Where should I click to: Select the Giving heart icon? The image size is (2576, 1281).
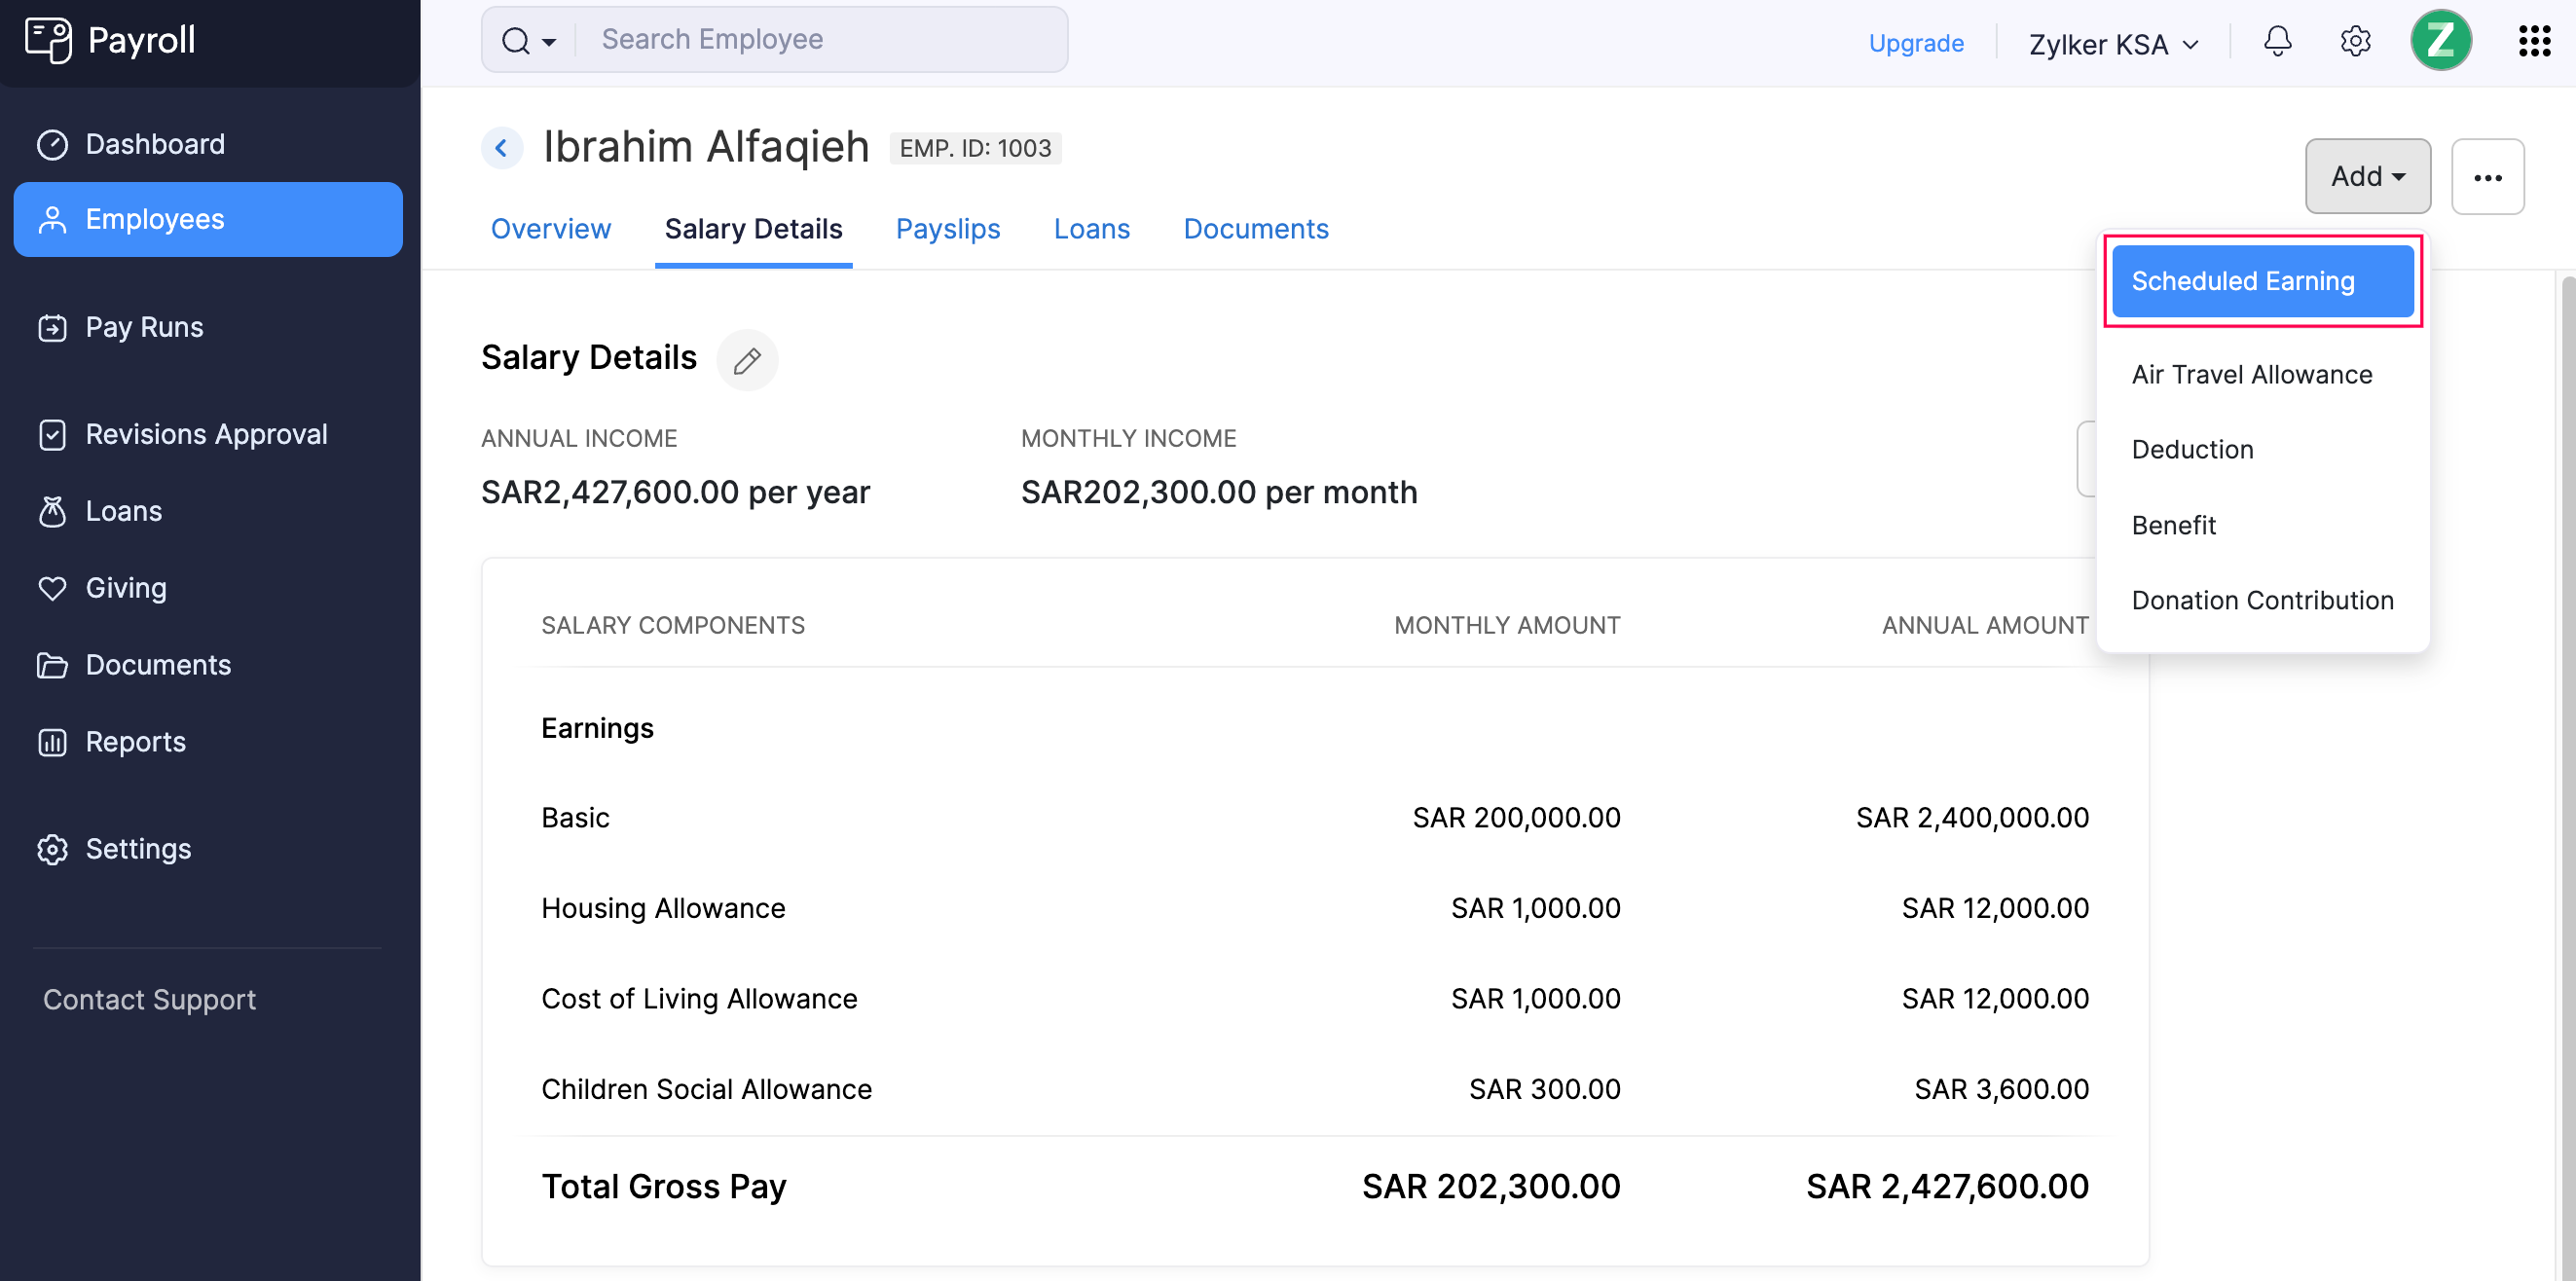[x=52, y=588]
